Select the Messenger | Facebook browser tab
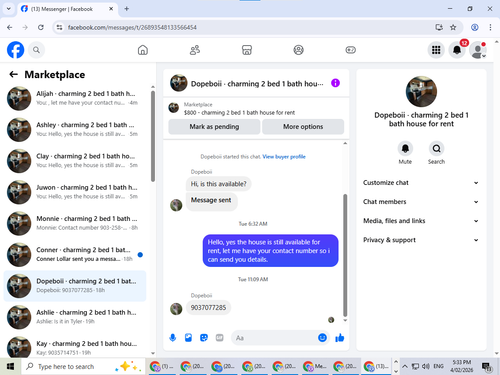500x375 pixels. (67, 9)
